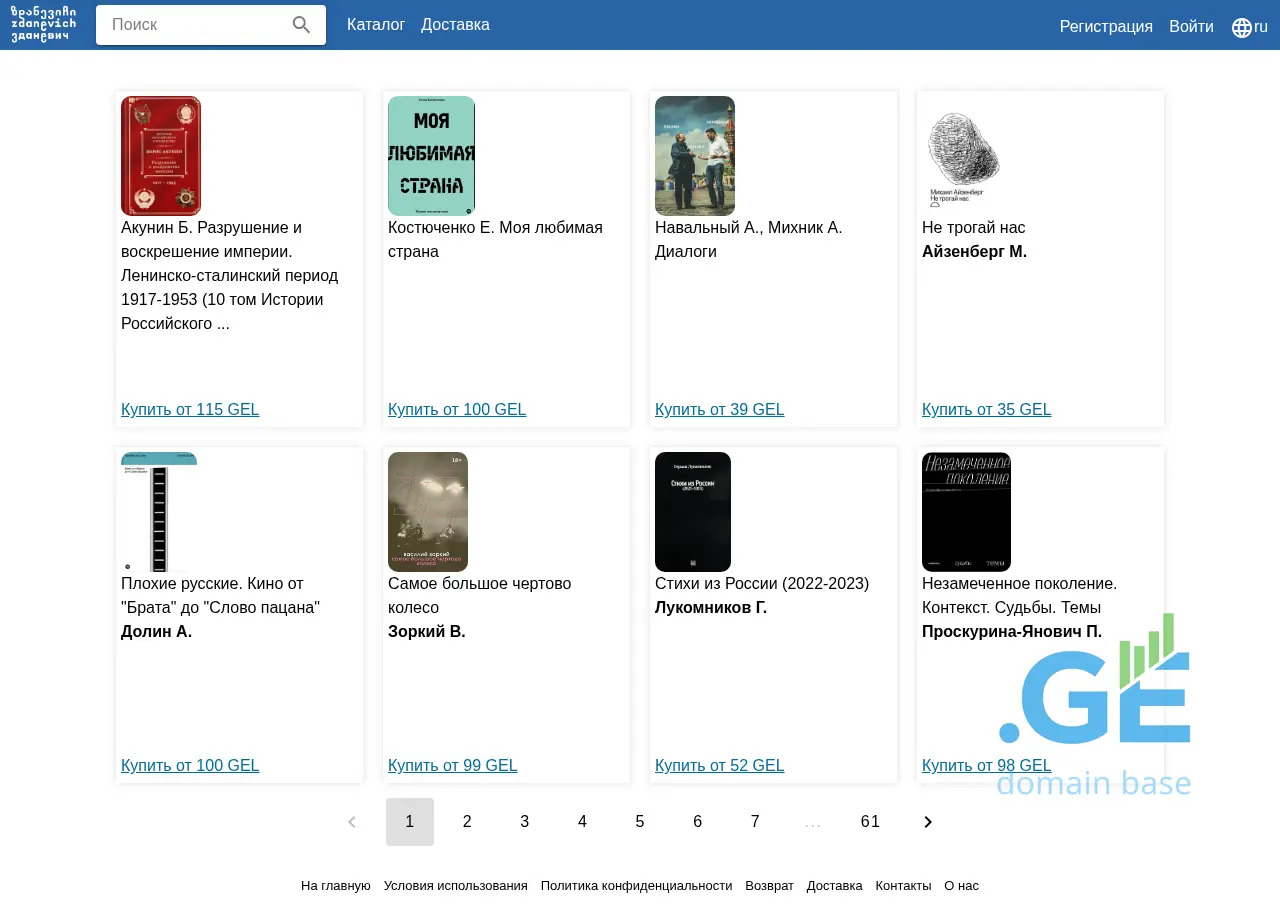Image resolution: width=1280 pixels, height=904 pixels.
Task: Go to page 2 of results
Action: pos(467,822)
